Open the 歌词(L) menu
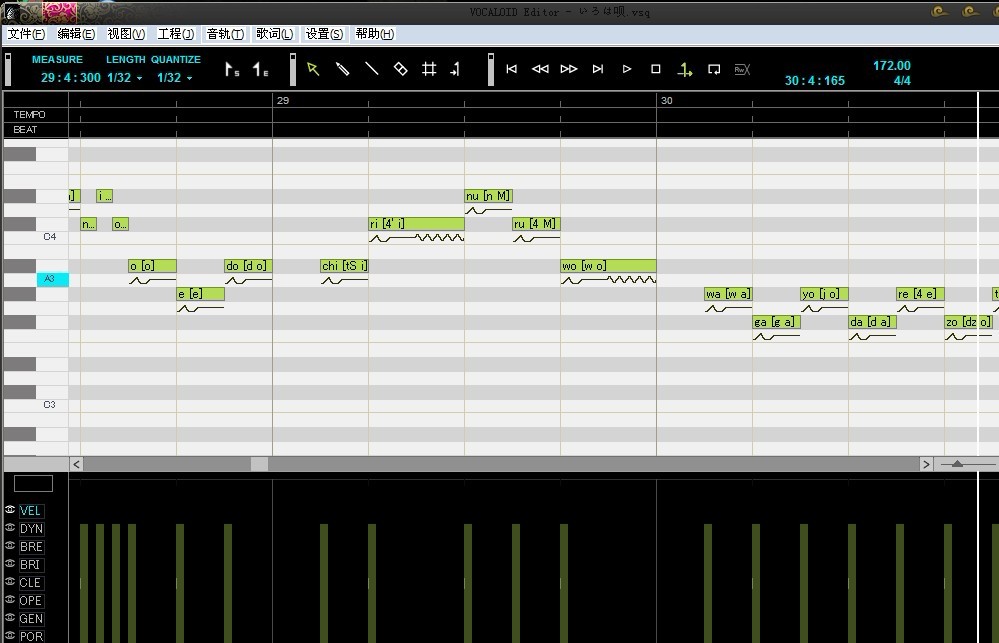The image size is (999, 643). tap(275, 34)
